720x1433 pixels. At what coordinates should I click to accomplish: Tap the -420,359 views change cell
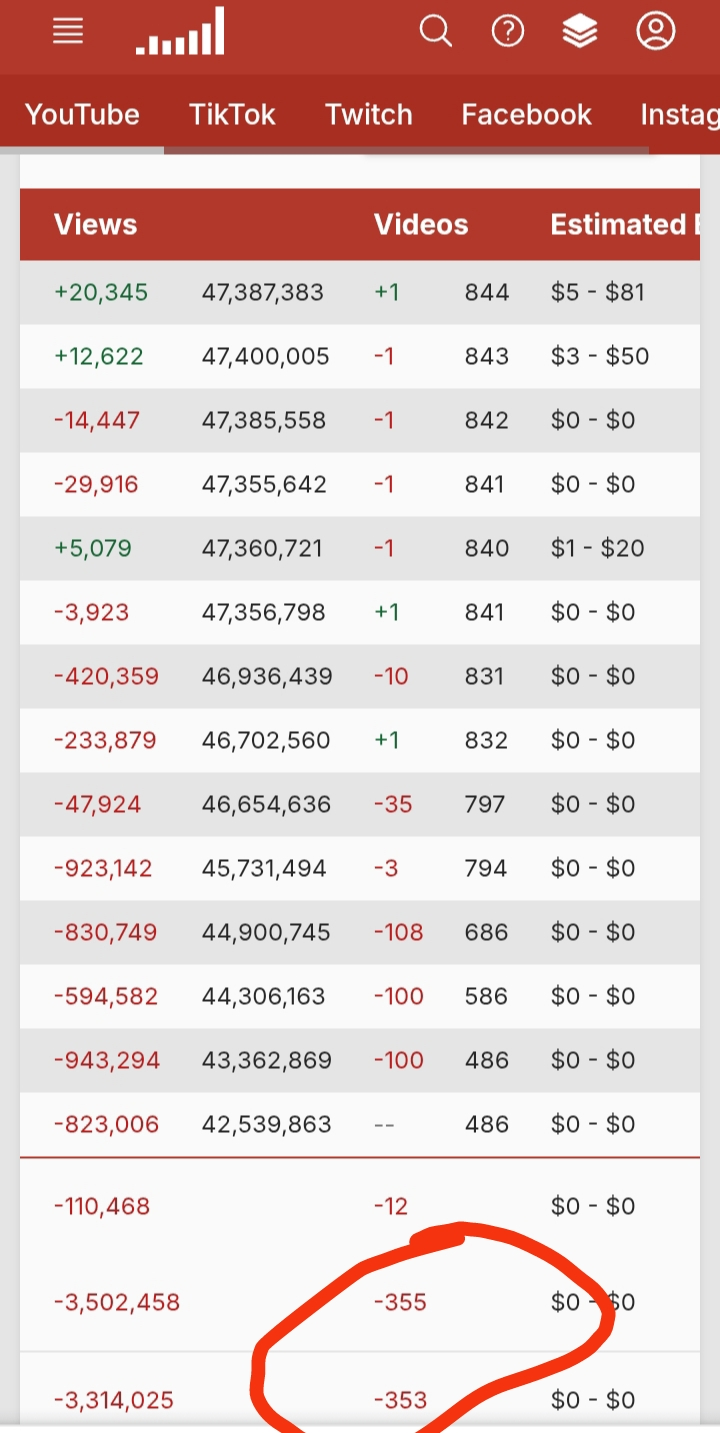106,676
